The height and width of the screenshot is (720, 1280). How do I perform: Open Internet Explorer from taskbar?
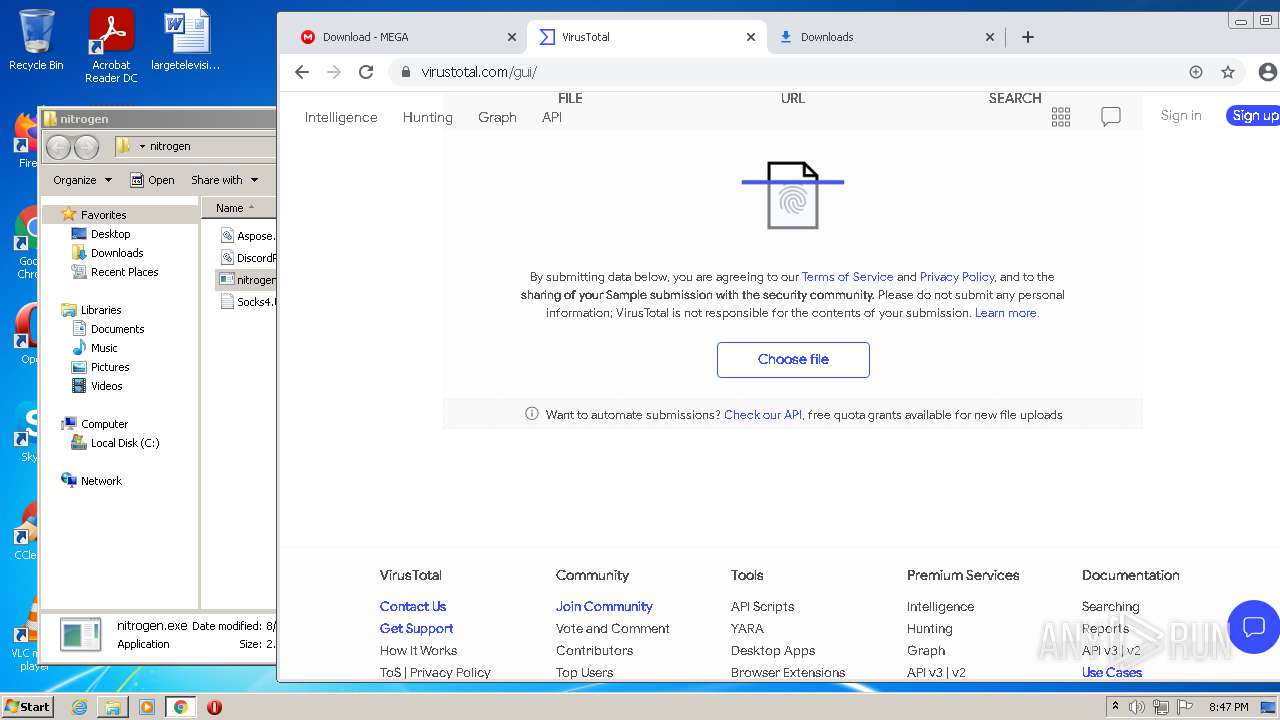pyautogui.click(x=79, y=707)
